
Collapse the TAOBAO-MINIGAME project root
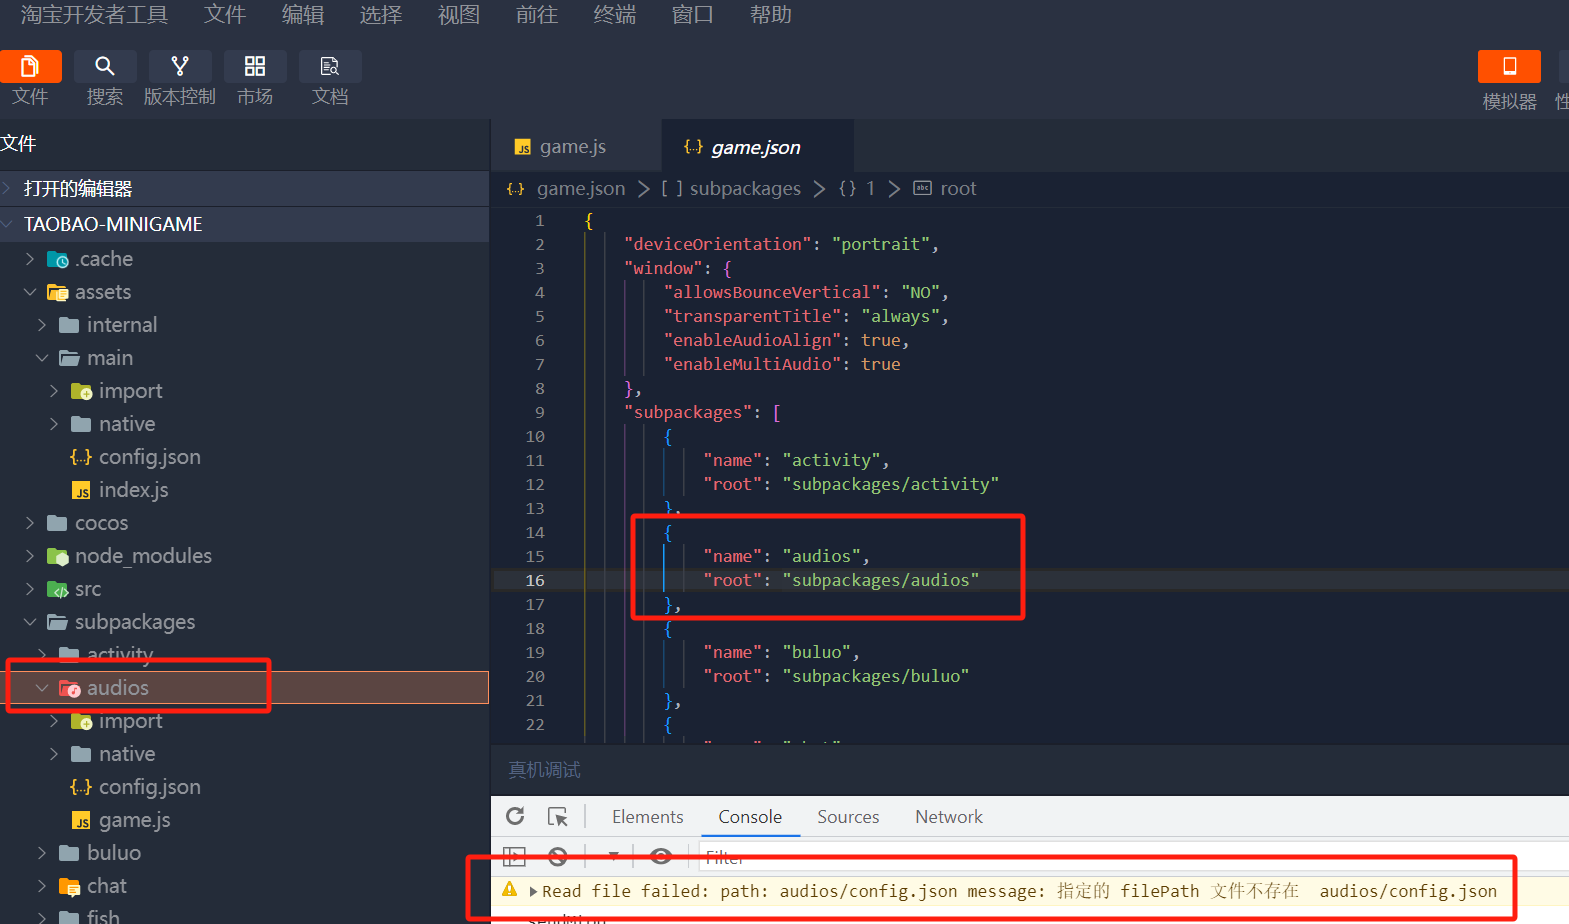click(244, 224)
